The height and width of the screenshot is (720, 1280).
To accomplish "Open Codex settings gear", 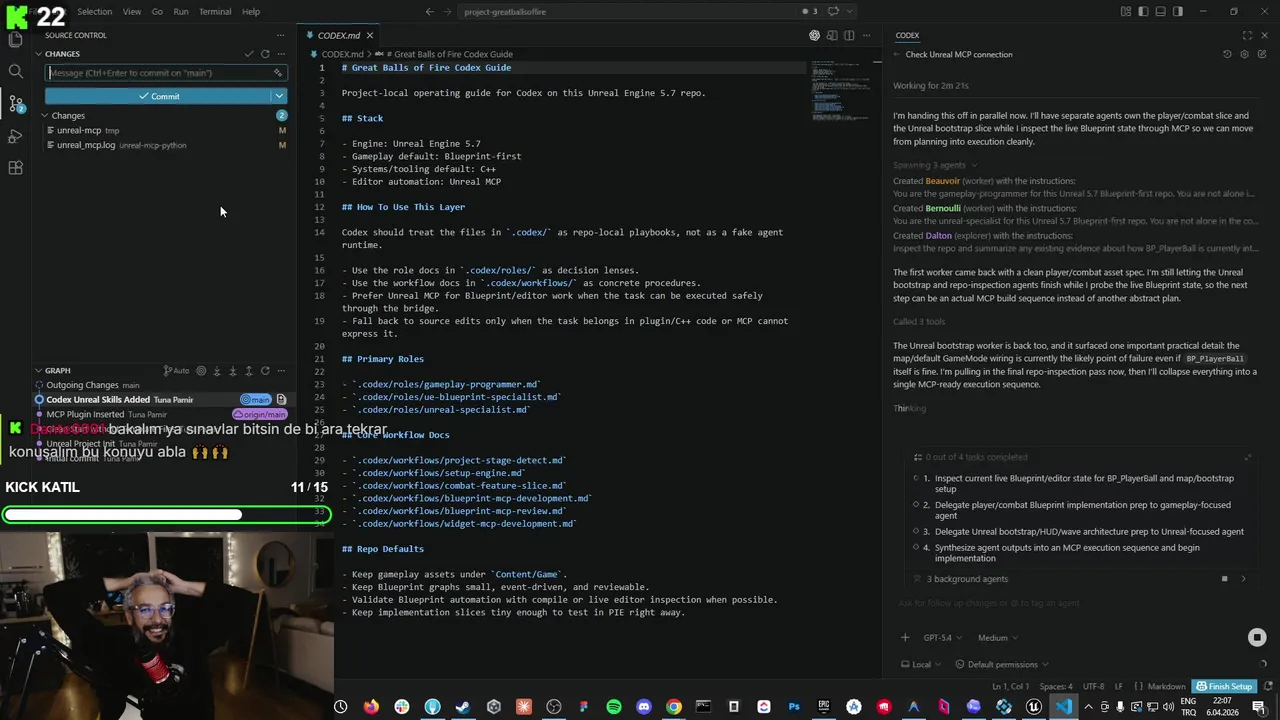I will tap(1244, 54).
